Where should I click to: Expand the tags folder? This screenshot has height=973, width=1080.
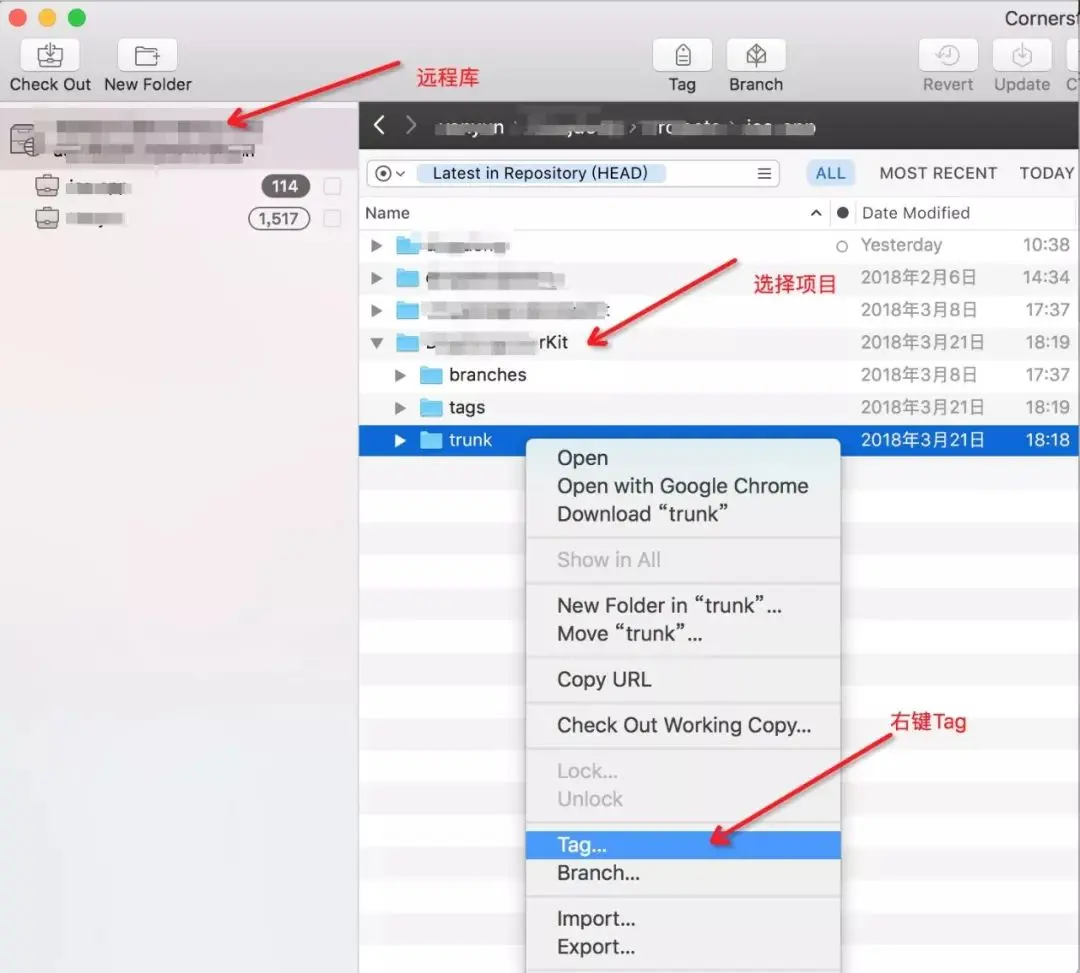(399, 408)
